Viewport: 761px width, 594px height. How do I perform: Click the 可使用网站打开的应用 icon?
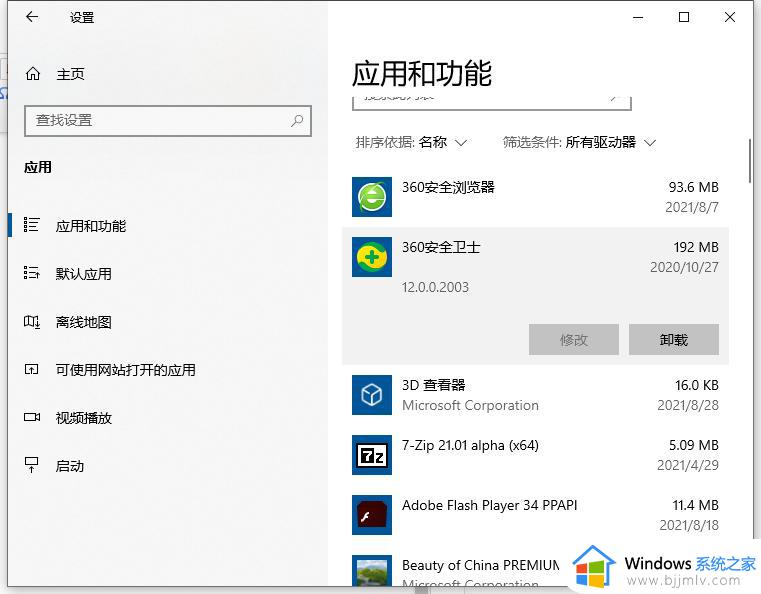tap(32, 370)
